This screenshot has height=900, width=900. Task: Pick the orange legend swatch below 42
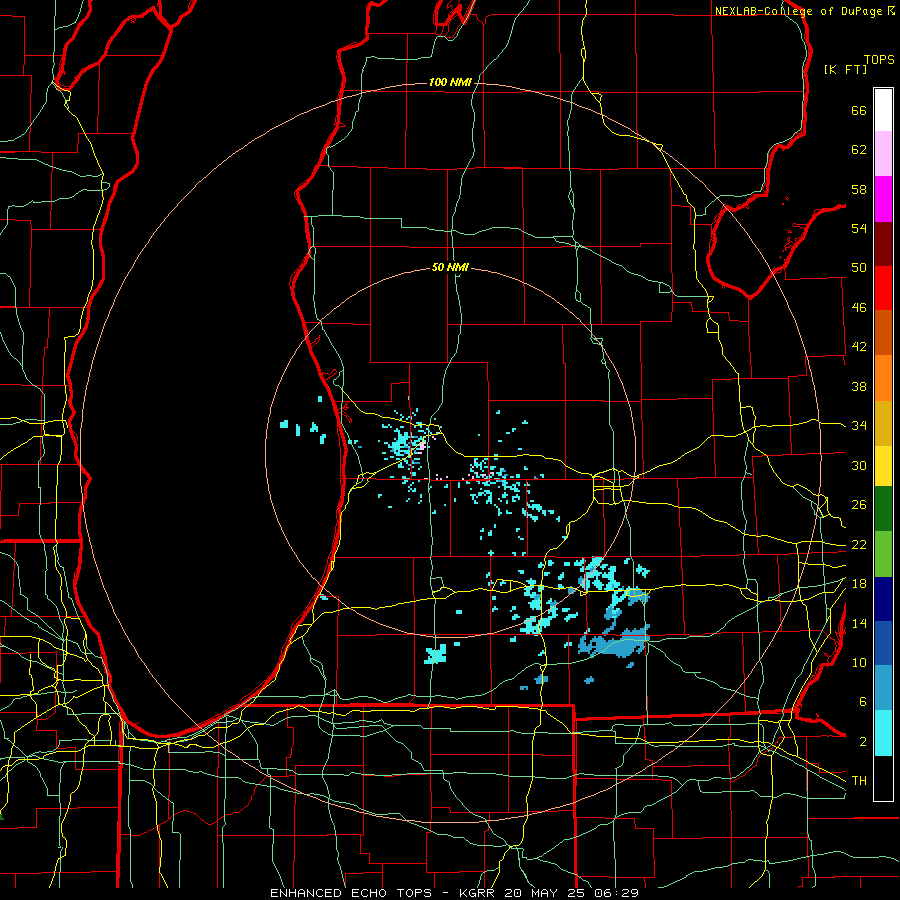coord(883,378)
